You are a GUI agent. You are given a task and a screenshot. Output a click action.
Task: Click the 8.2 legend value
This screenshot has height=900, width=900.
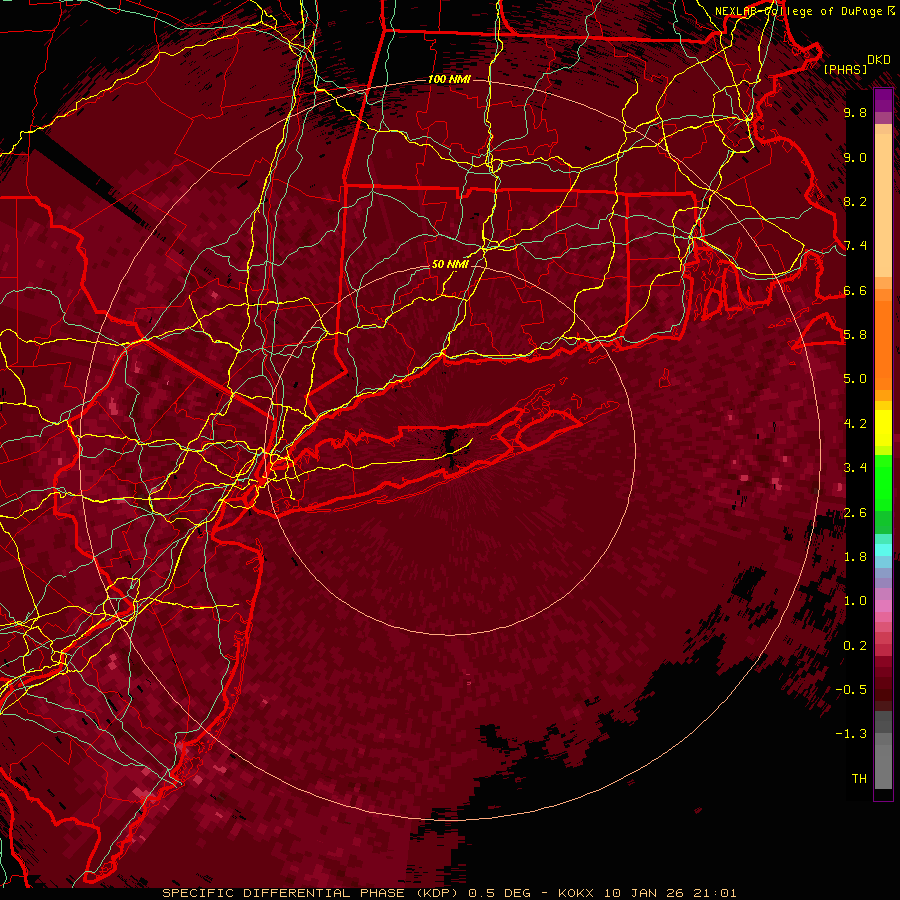click(x=855, y=201)
